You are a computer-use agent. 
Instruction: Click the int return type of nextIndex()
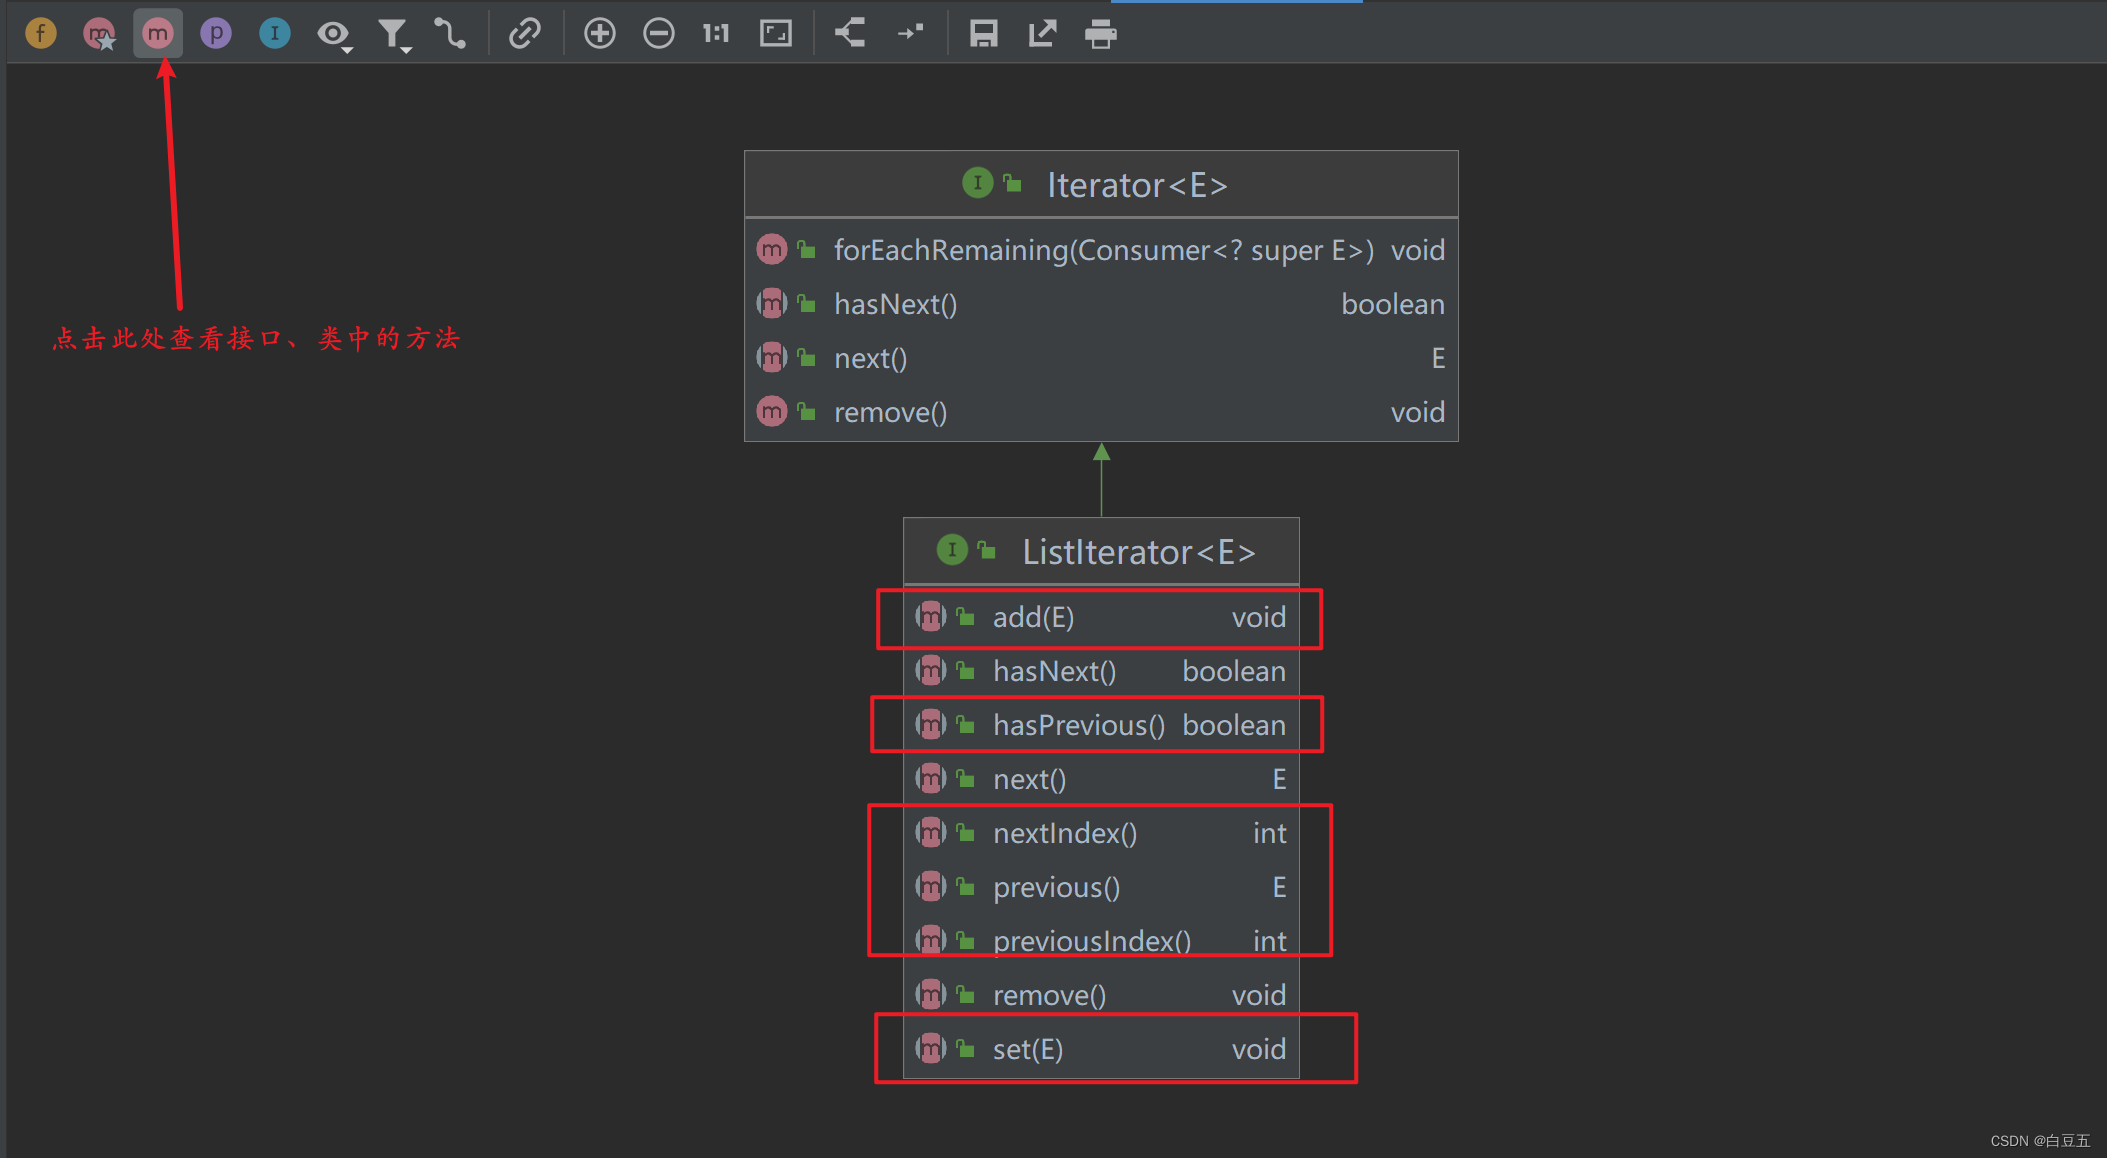[1270, 833]
